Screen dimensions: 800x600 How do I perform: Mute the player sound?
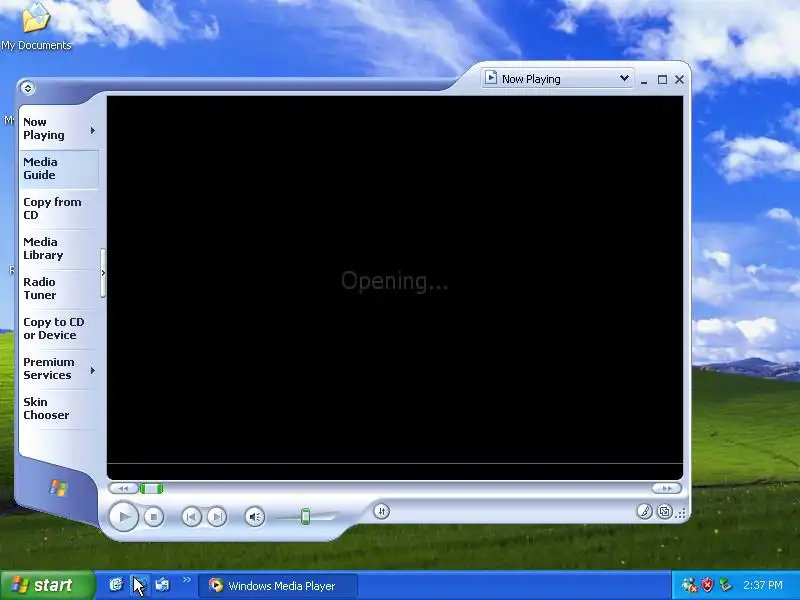pos(255,517)
